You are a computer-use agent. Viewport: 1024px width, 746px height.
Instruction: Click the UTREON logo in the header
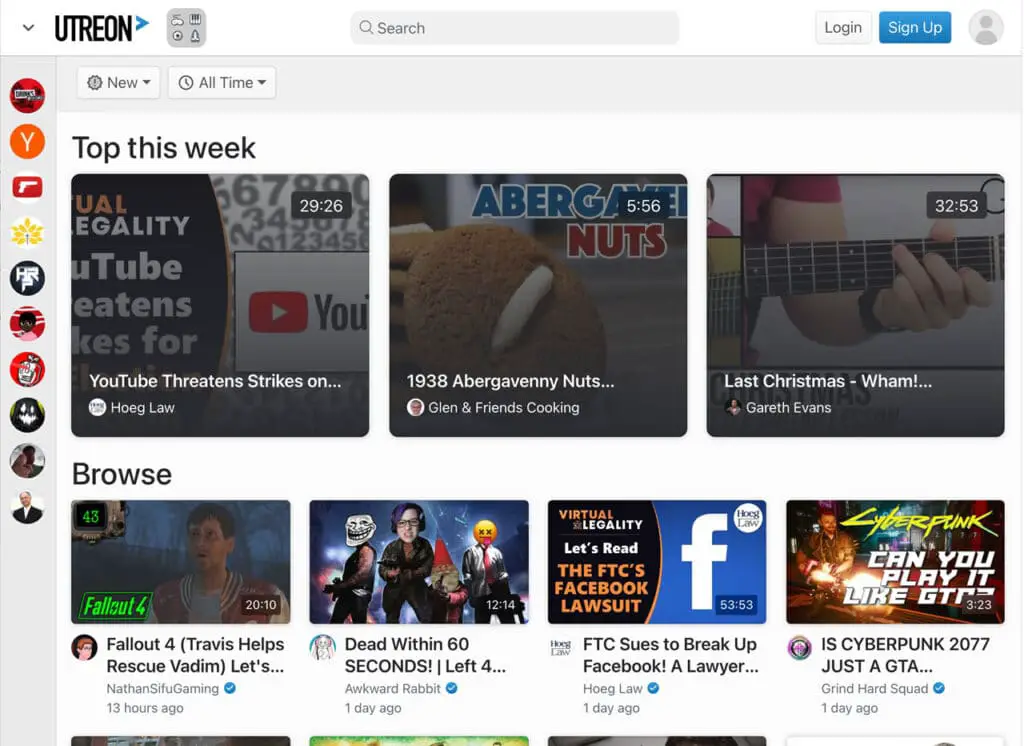tap(100, 27)
